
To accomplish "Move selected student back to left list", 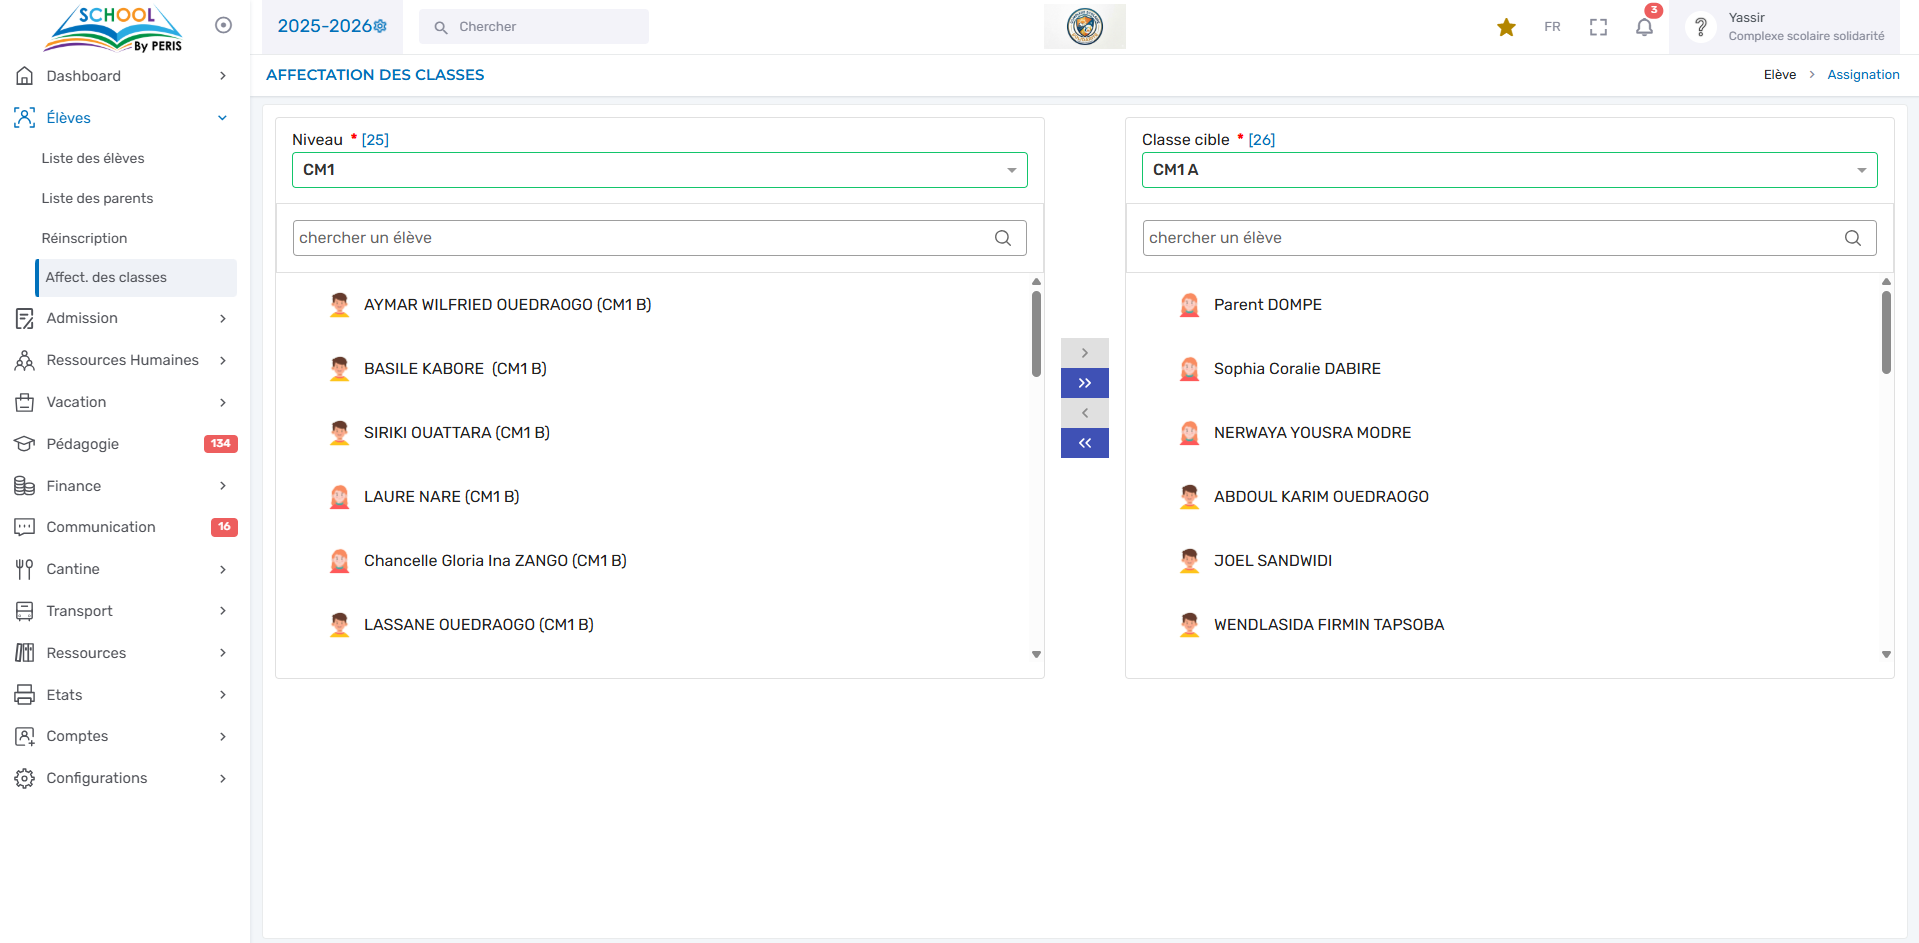I will coord(1084,413).
